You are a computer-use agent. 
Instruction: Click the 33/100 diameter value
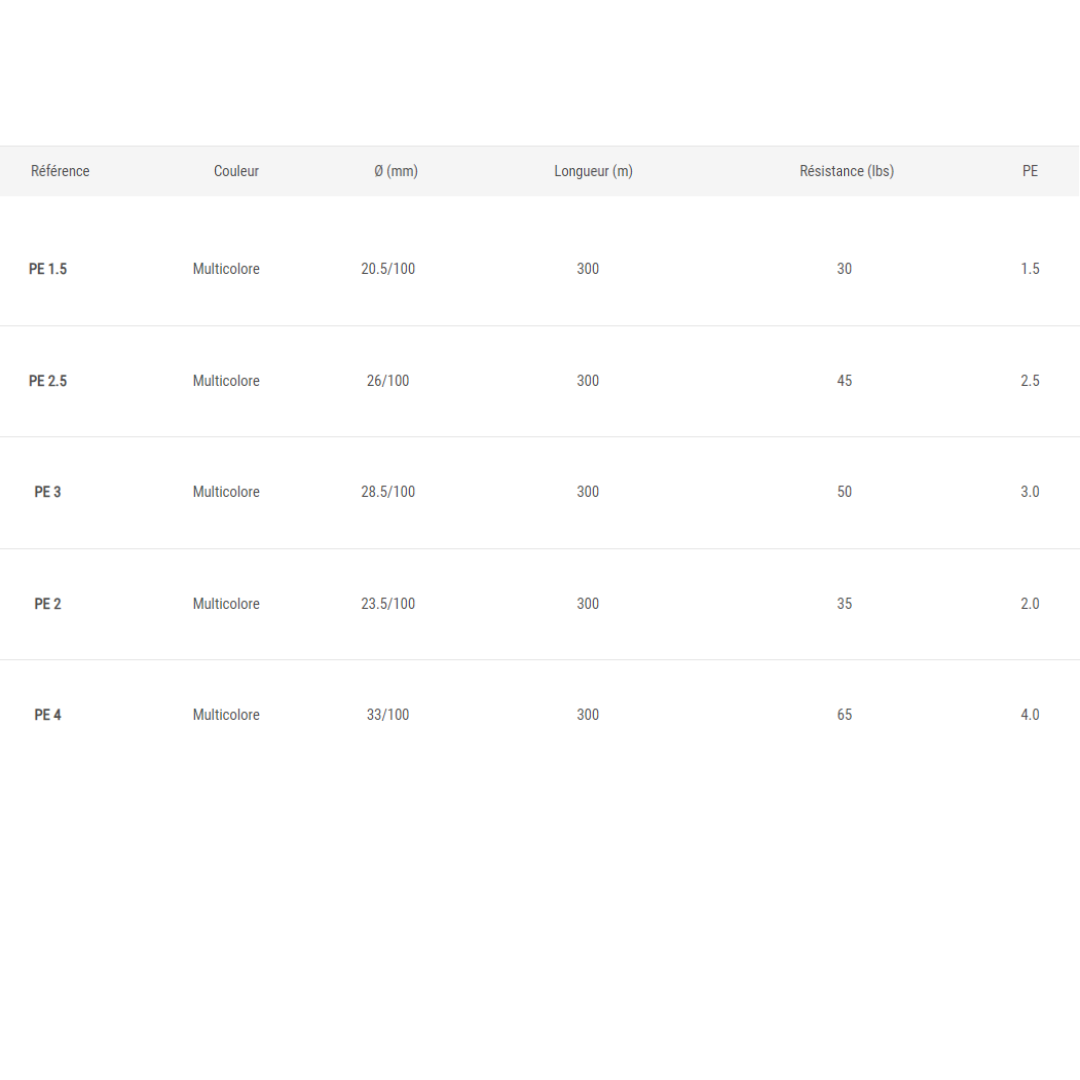coord(388,715)
